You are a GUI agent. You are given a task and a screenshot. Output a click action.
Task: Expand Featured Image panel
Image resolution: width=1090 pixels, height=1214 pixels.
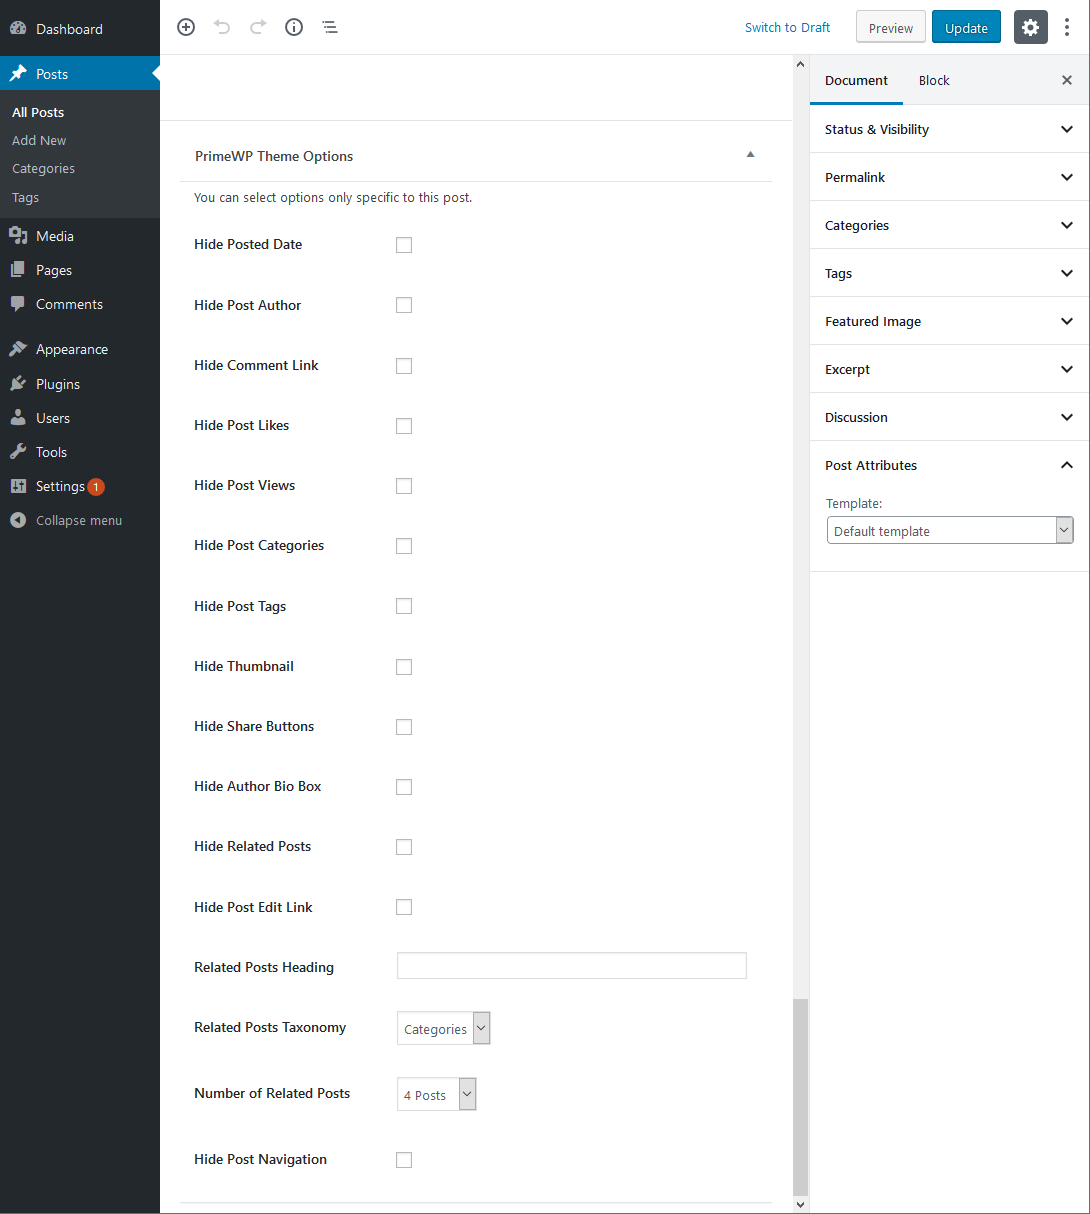[949, 321]
